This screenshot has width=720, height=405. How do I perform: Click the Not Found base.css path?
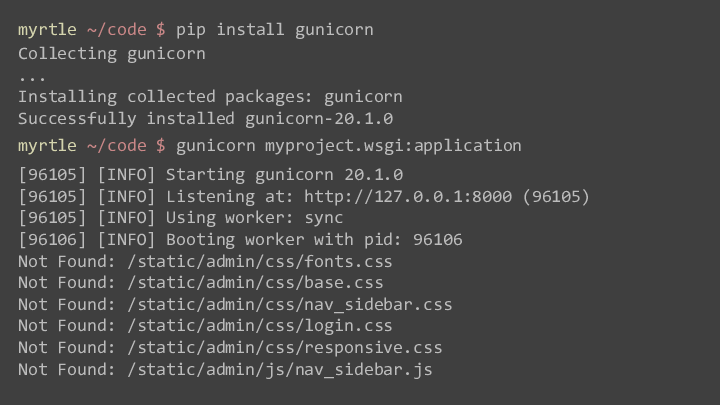pyautogui.click(x=255, y=283)
